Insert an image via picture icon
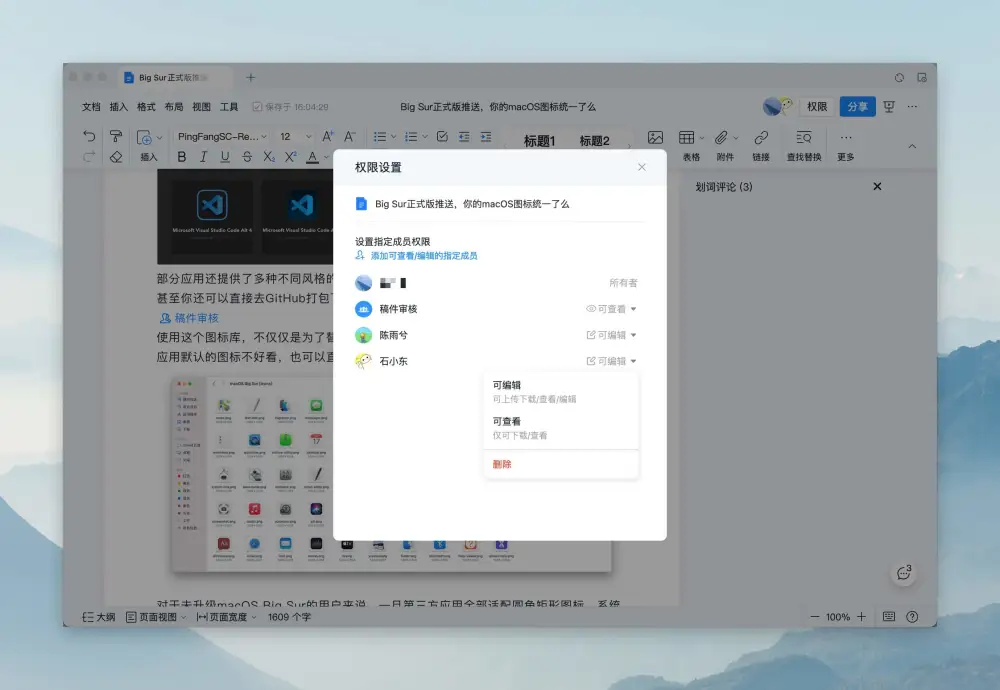The image size is (1000, 690). coord(656,137)
